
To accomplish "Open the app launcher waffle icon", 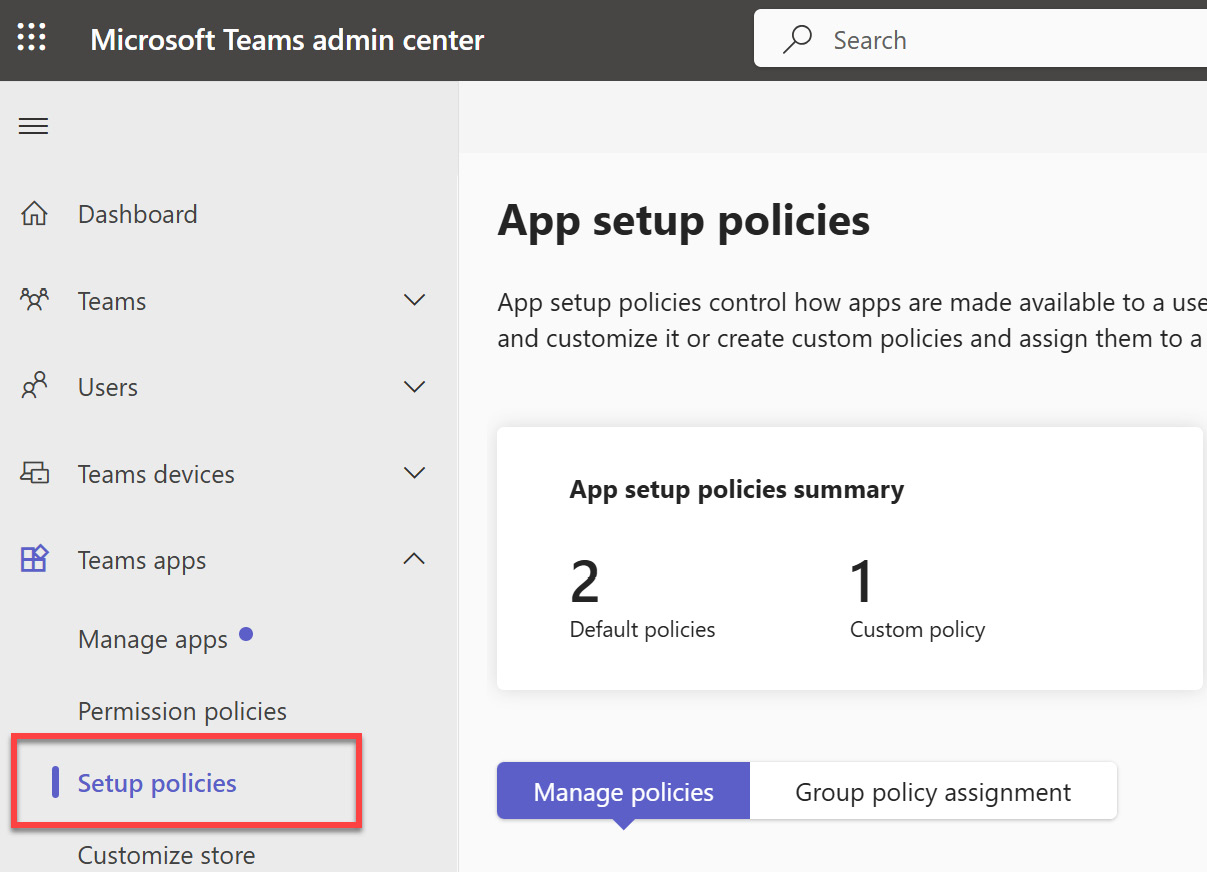I will coord(32,39).
